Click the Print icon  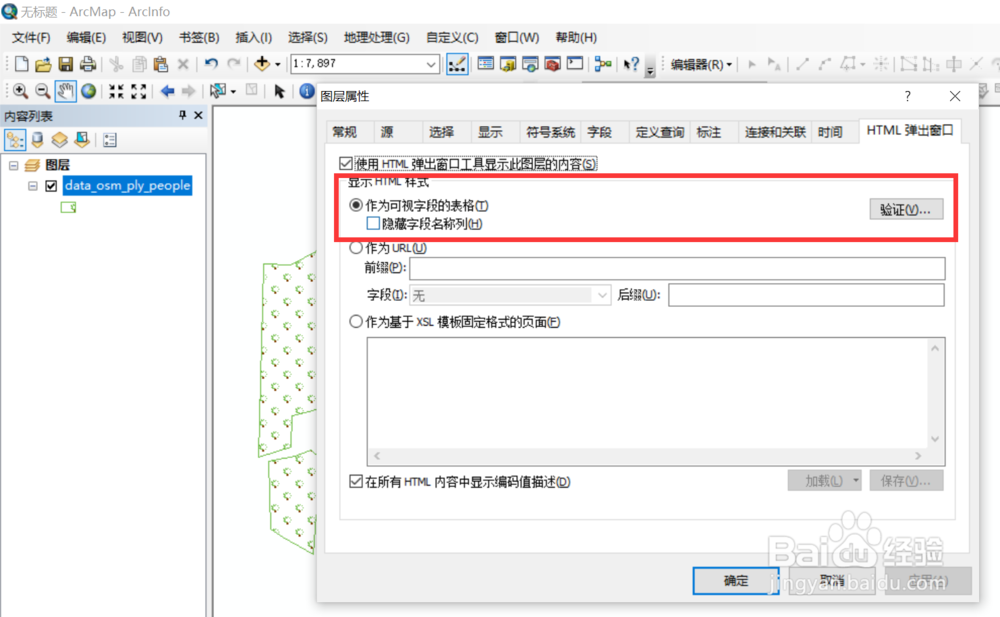coord(87,63)
